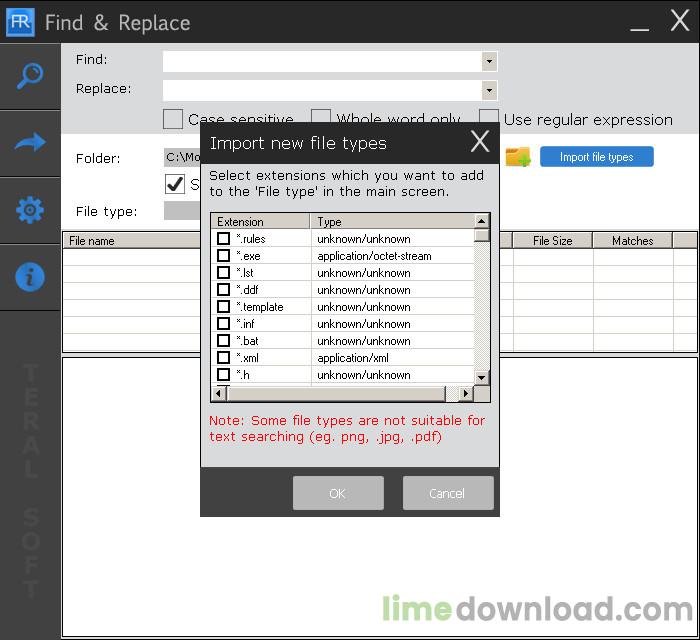Toggle the Use regular expression checkbox
This screenshot has width=700, height=640.
(x=488, y=119)
